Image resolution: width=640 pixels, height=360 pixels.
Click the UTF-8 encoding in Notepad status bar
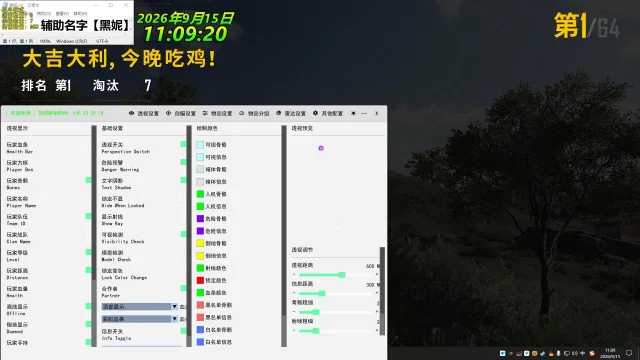102,41
